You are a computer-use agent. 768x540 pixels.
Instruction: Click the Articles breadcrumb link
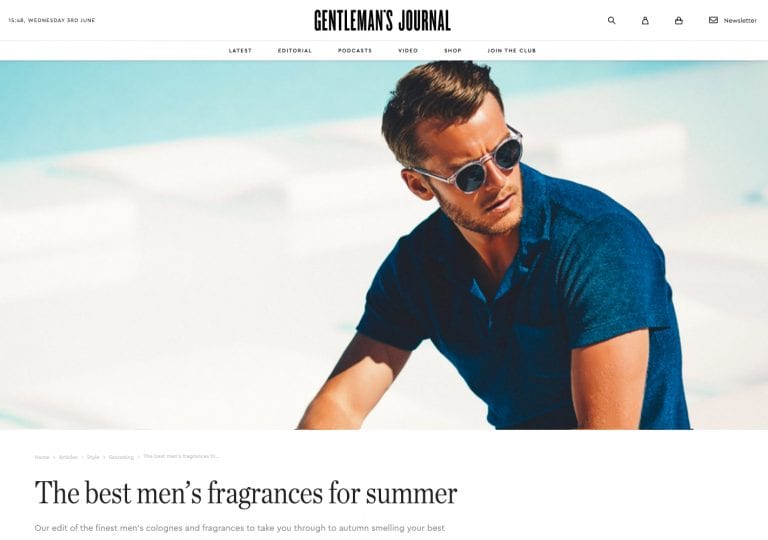[68, 457]
